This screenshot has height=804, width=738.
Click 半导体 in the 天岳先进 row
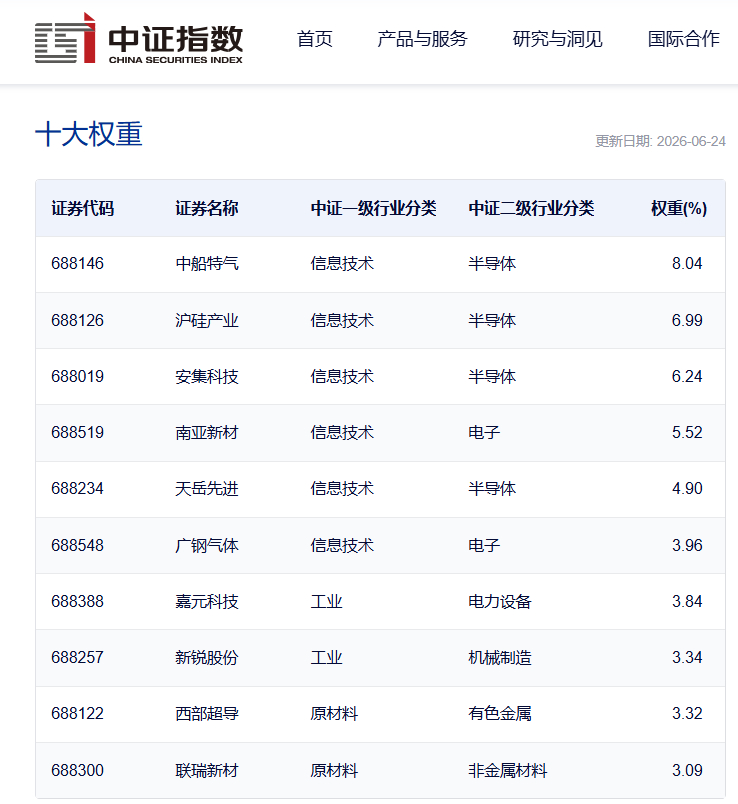(492, 488)
